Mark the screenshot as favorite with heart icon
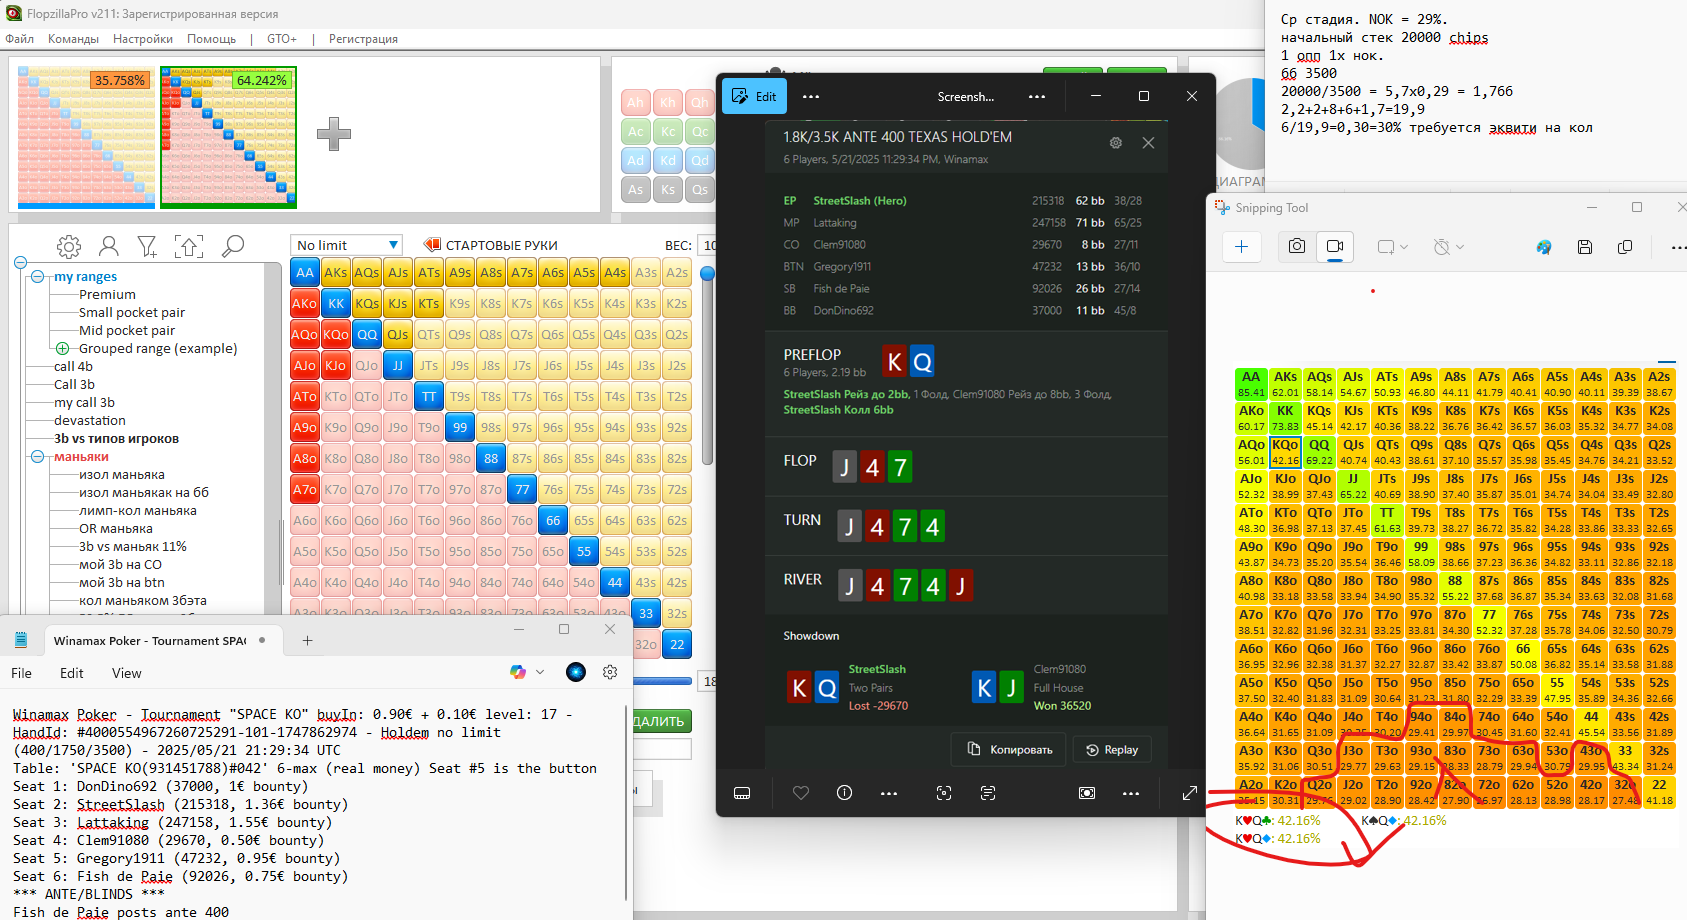 point(801,793)
